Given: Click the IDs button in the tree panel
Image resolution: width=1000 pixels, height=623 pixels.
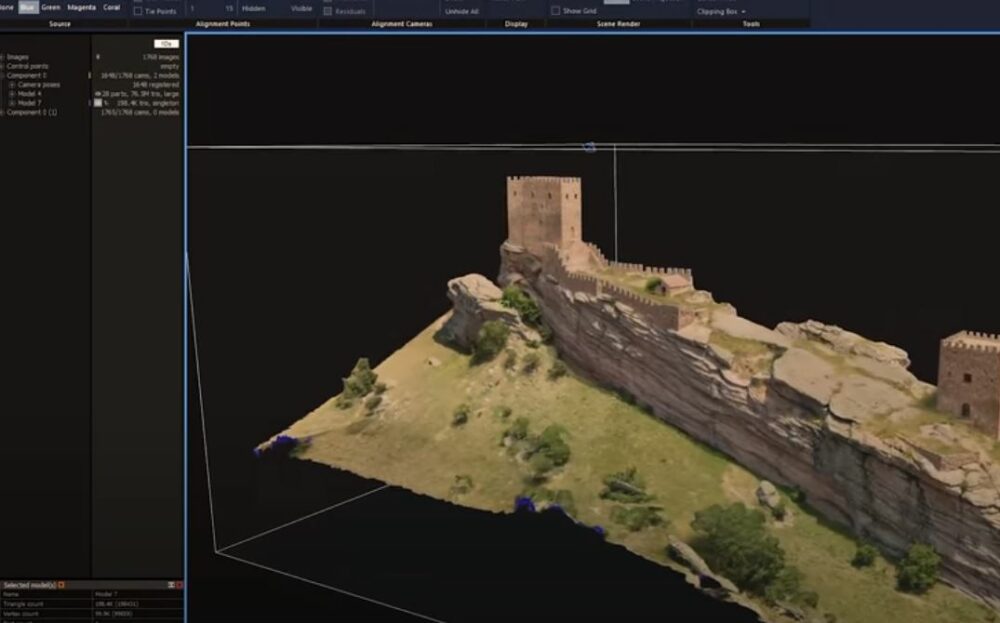Looking at the screenshot, I should tap(166, 44).
